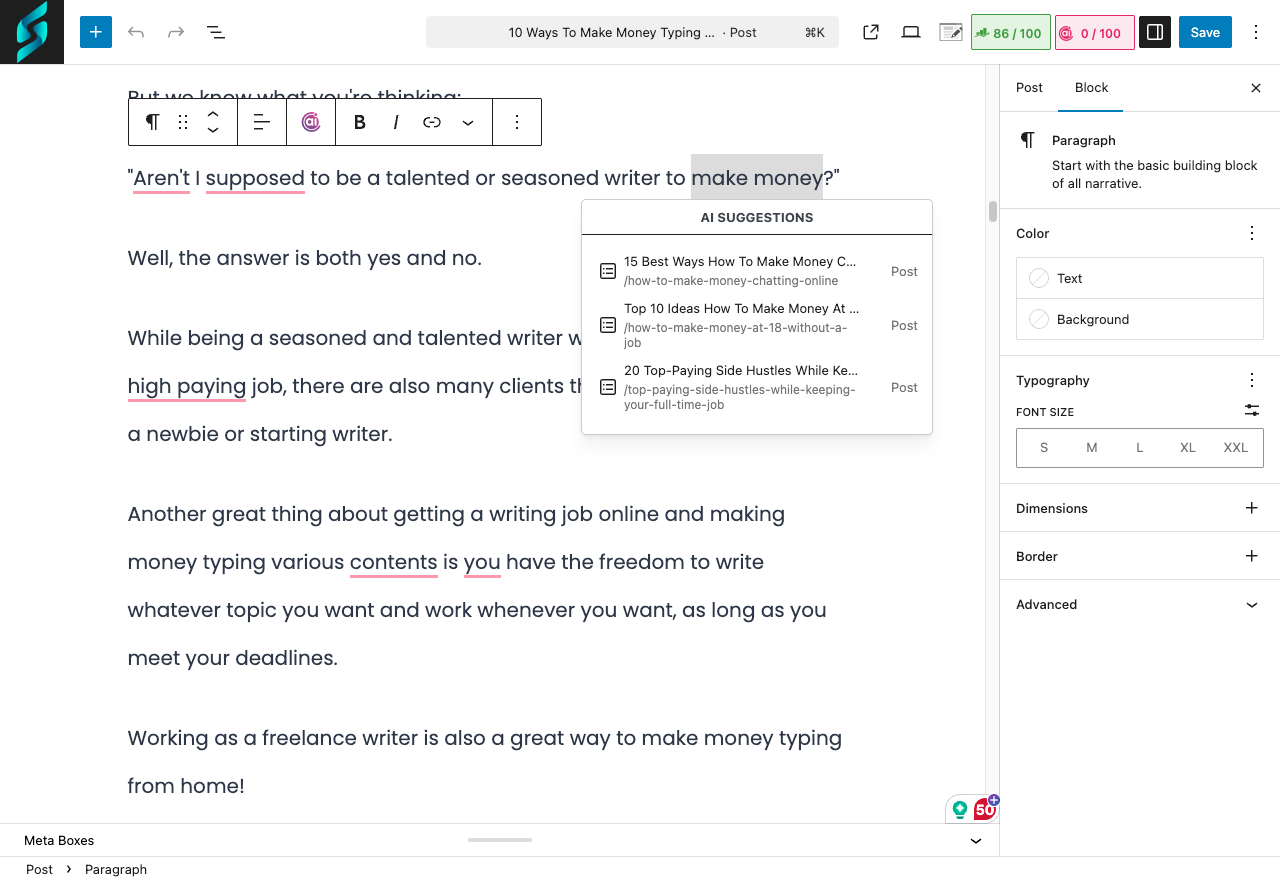The width and height of the screenshot is (1280, 881).
Task: Toggle bold formatting on the selected text
Action: tap(359, 122)
